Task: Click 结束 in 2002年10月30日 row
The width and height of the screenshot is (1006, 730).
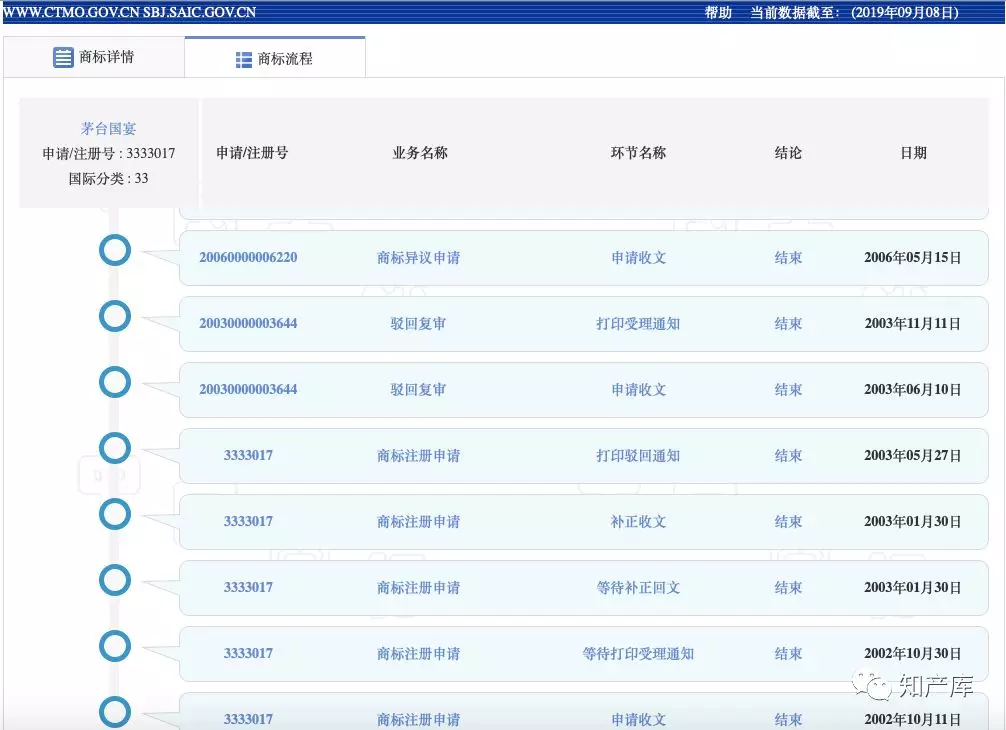Action: [x=788, y=654]
